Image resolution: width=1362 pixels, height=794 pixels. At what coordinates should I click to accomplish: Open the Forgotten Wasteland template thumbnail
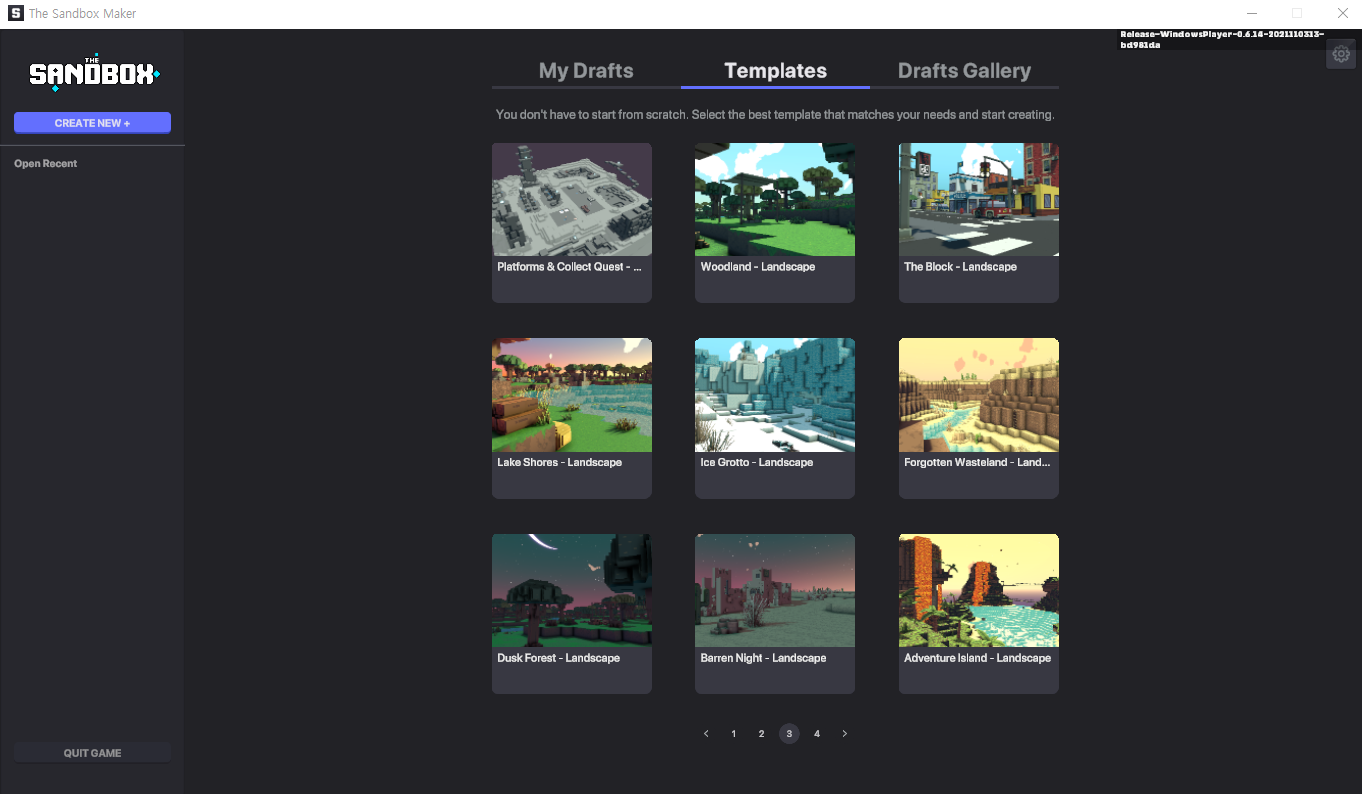click(979, 395)
